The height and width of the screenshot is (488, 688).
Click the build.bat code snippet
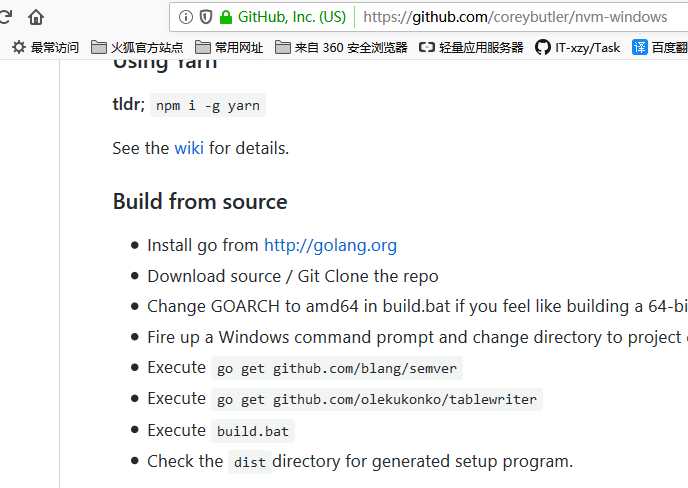pyautogui.click(x=253, y=431)
